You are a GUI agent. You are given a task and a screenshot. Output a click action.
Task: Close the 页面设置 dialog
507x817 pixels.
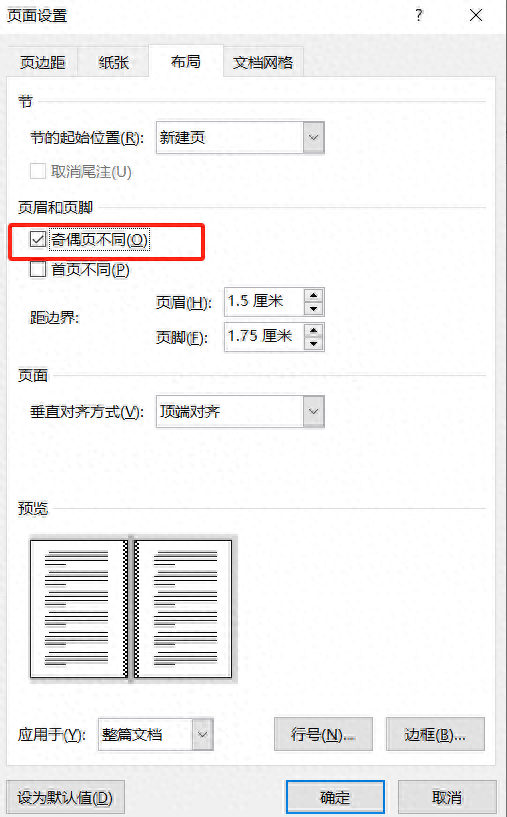click(476, 15)
